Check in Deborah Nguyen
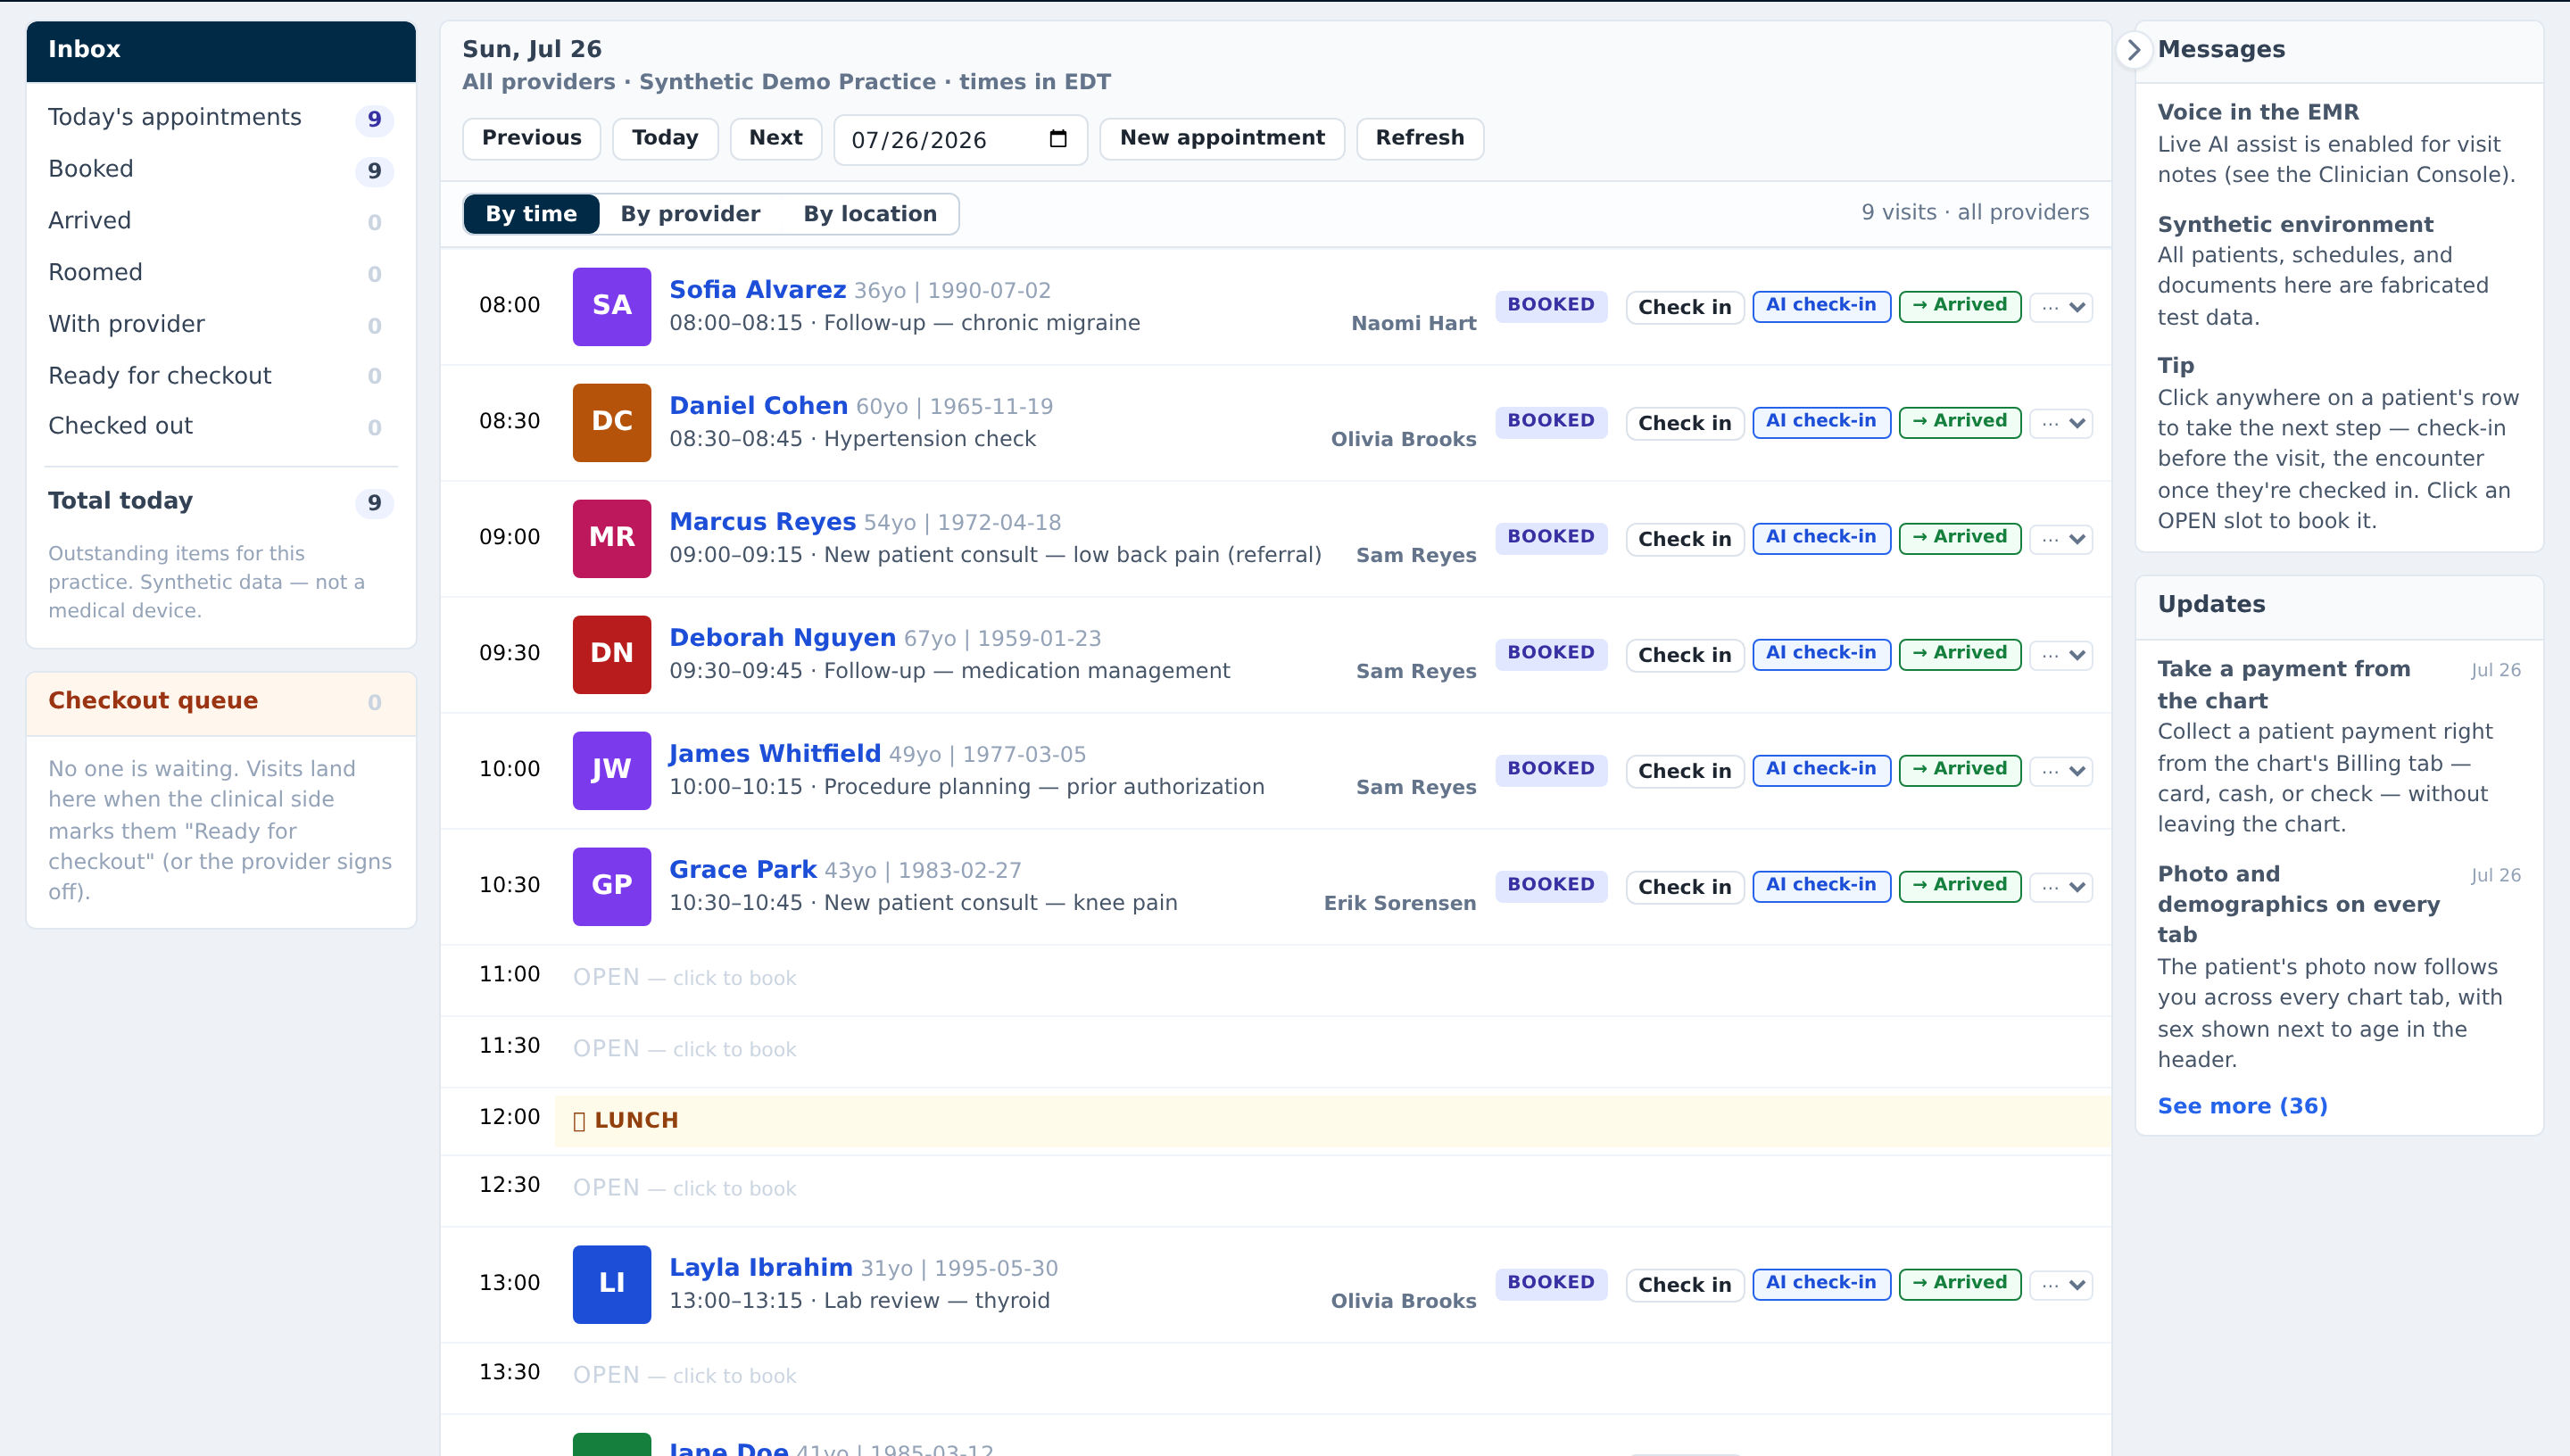This screenshot has width=2570, height=1456. [x=1684, y=655]
